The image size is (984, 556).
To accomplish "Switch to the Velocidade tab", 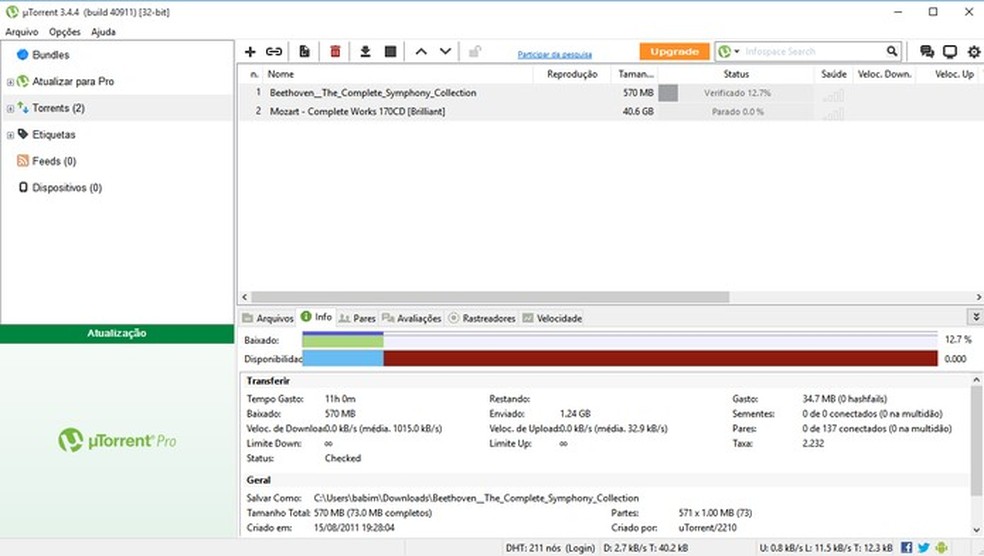I will (552, 318).
